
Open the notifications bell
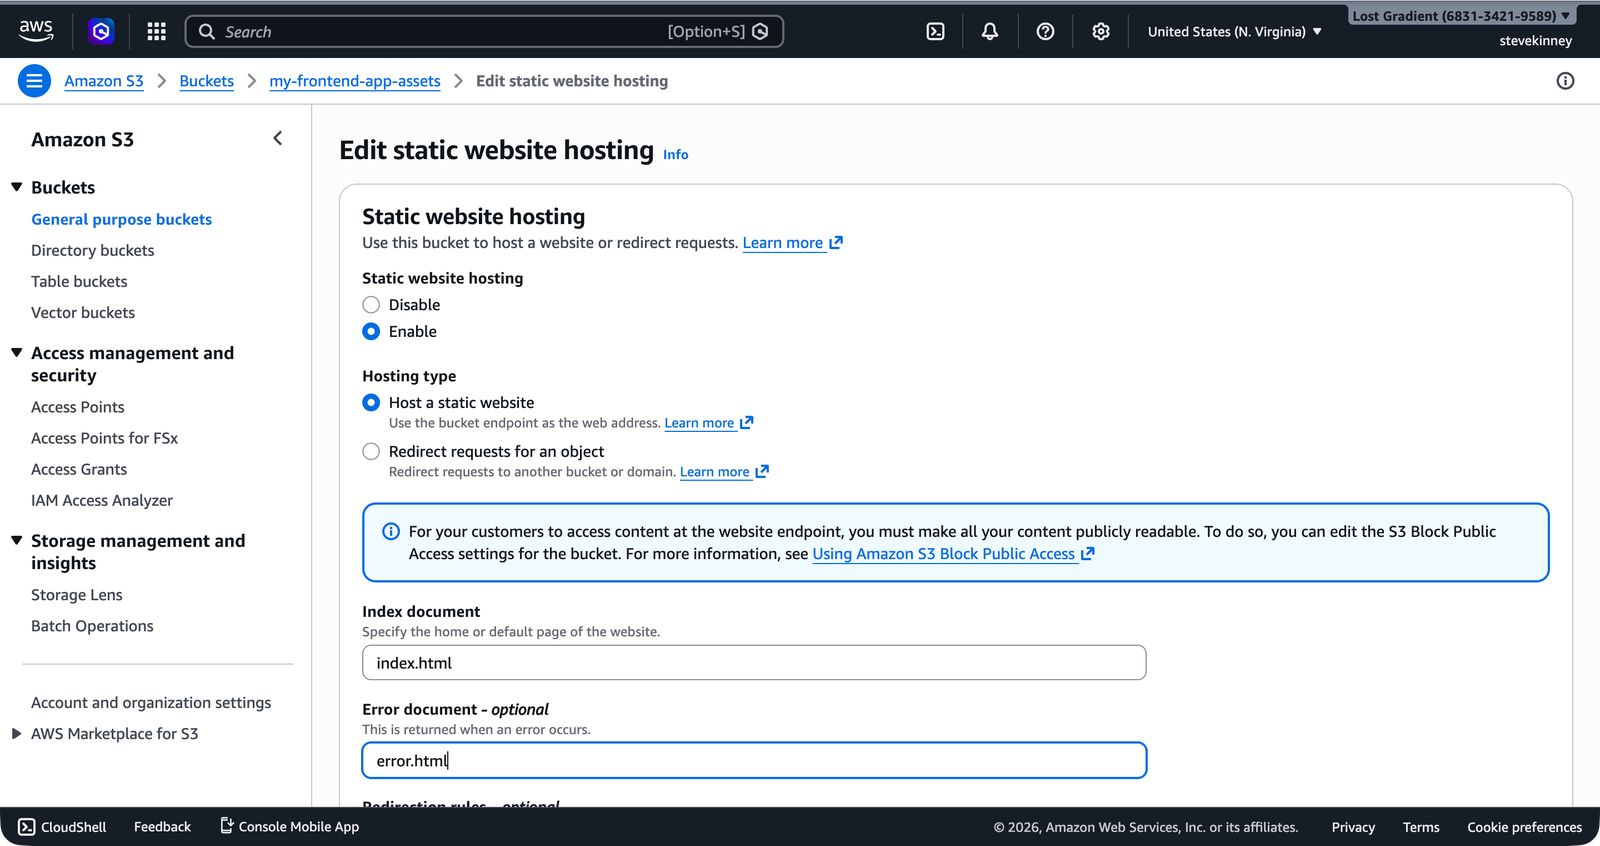click(x=990, y=32)
